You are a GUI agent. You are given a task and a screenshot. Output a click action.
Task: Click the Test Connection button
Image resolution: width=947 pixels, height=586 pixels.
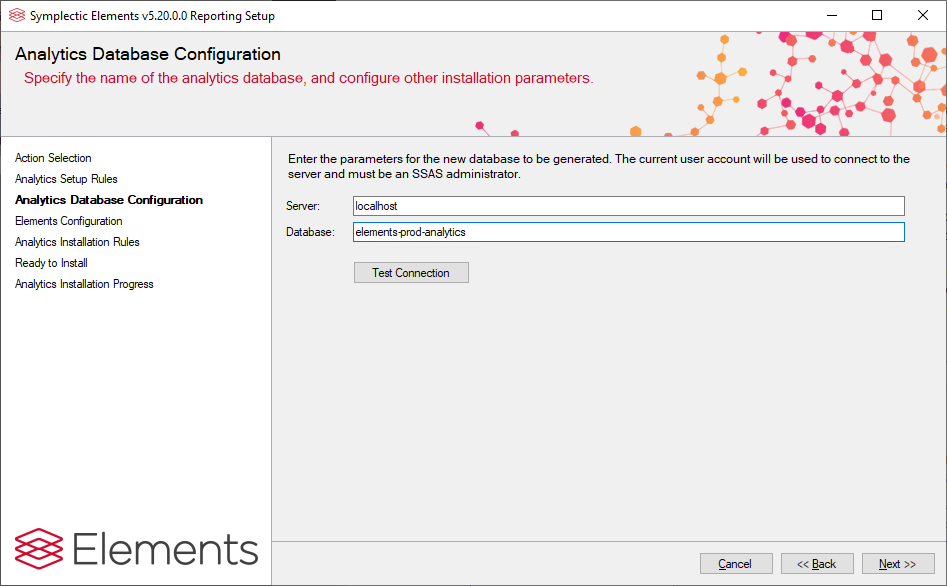(411, 272)
